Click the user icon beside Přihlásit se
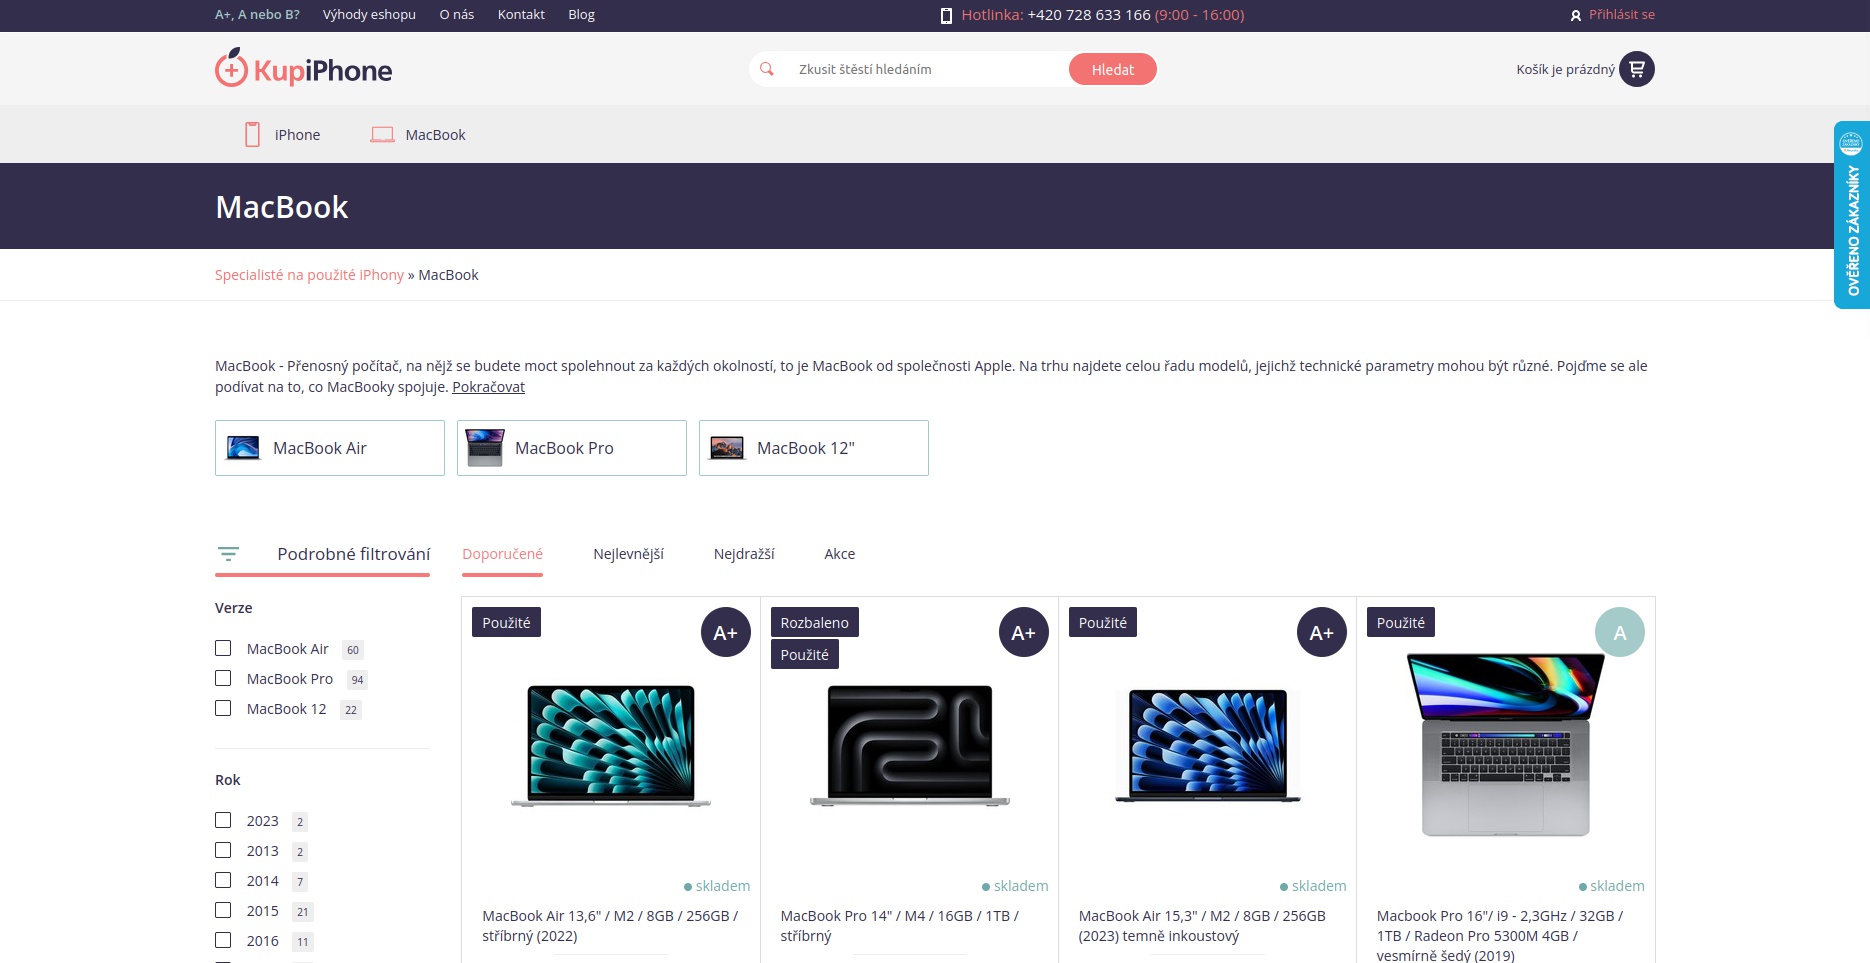Viewport: 1870px width, 963px height. point(1576,15)
